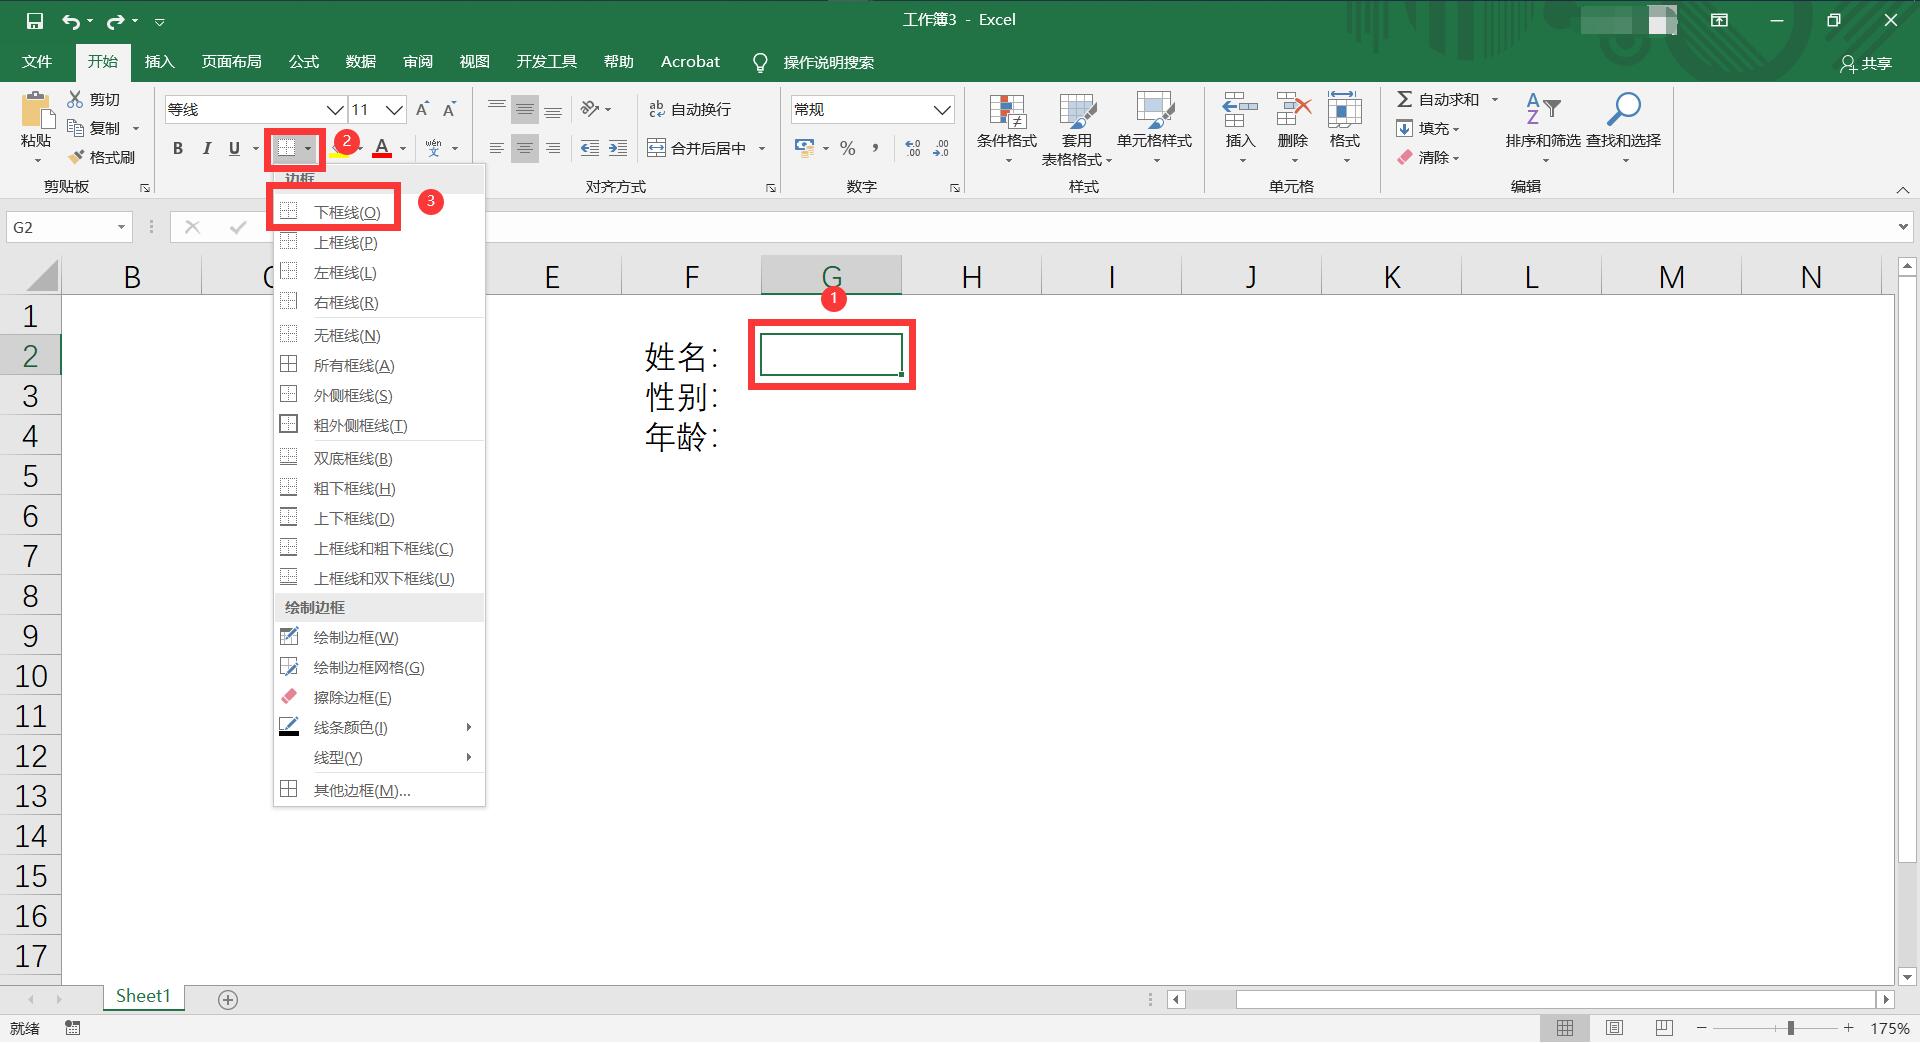Screen dimensions: 1920x1043
Task: Add a new worksheet with the plus button
Action: tap(227, 997)
